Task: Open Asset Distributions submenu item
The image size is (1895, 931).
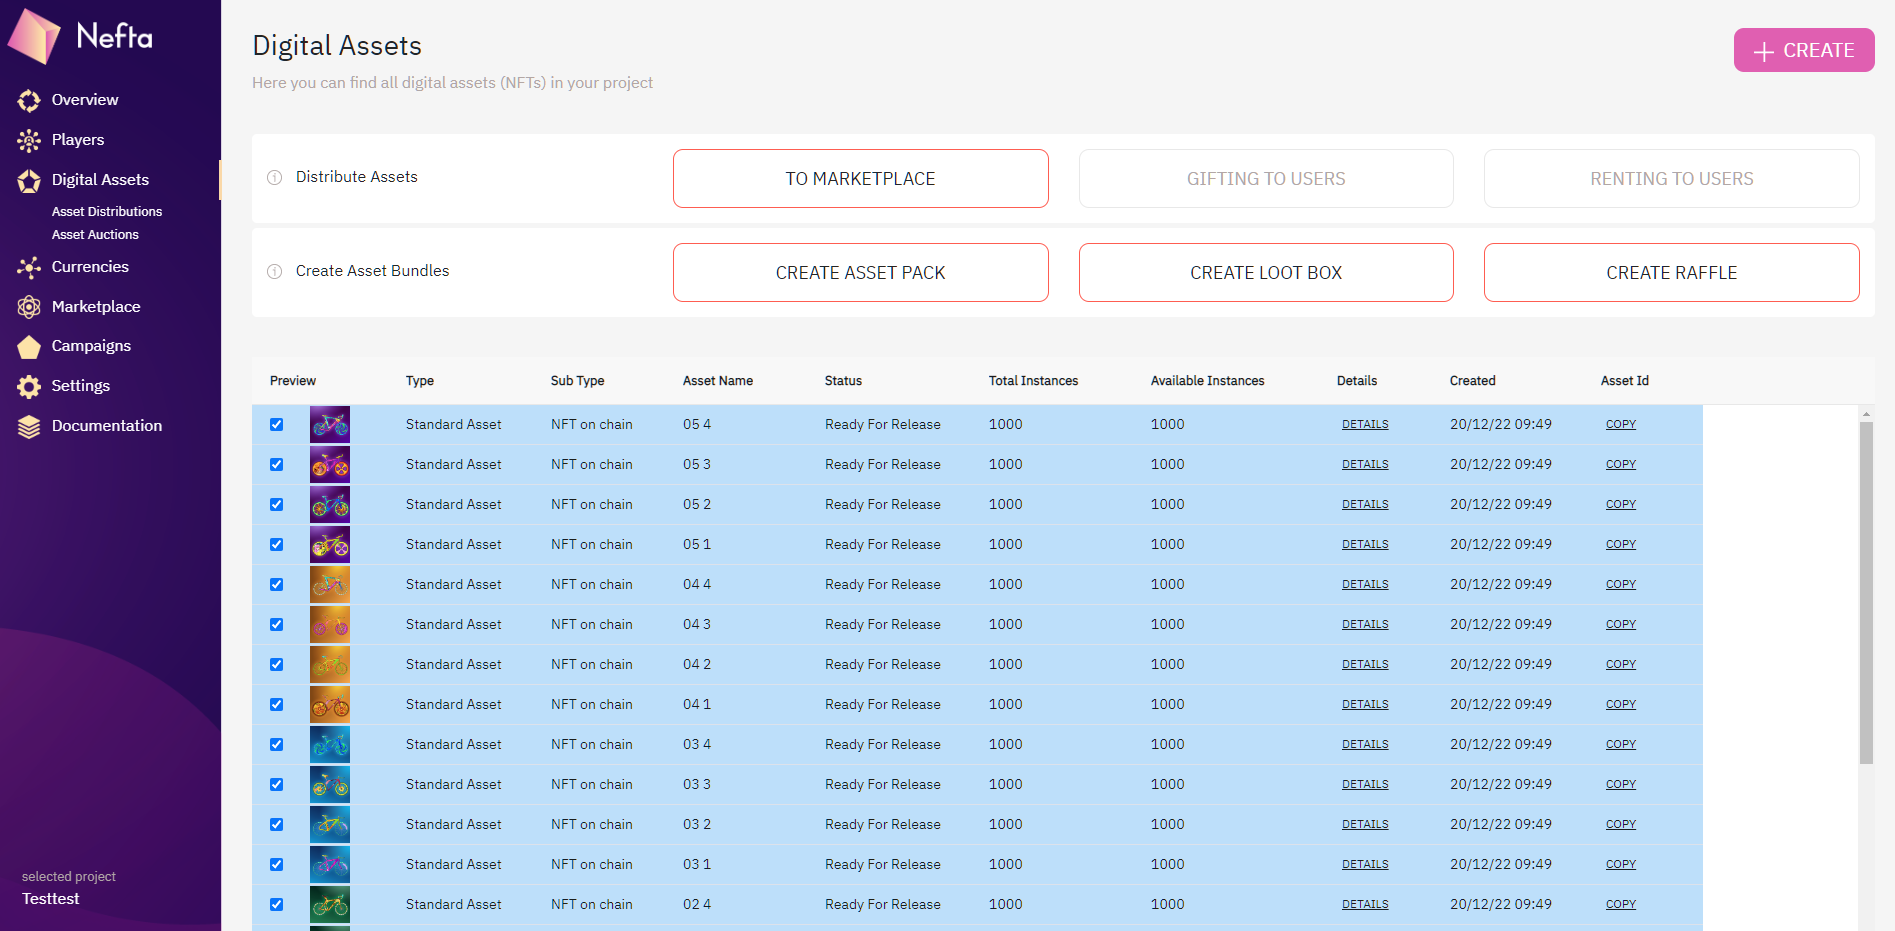Action: click(x=107, y=212)
